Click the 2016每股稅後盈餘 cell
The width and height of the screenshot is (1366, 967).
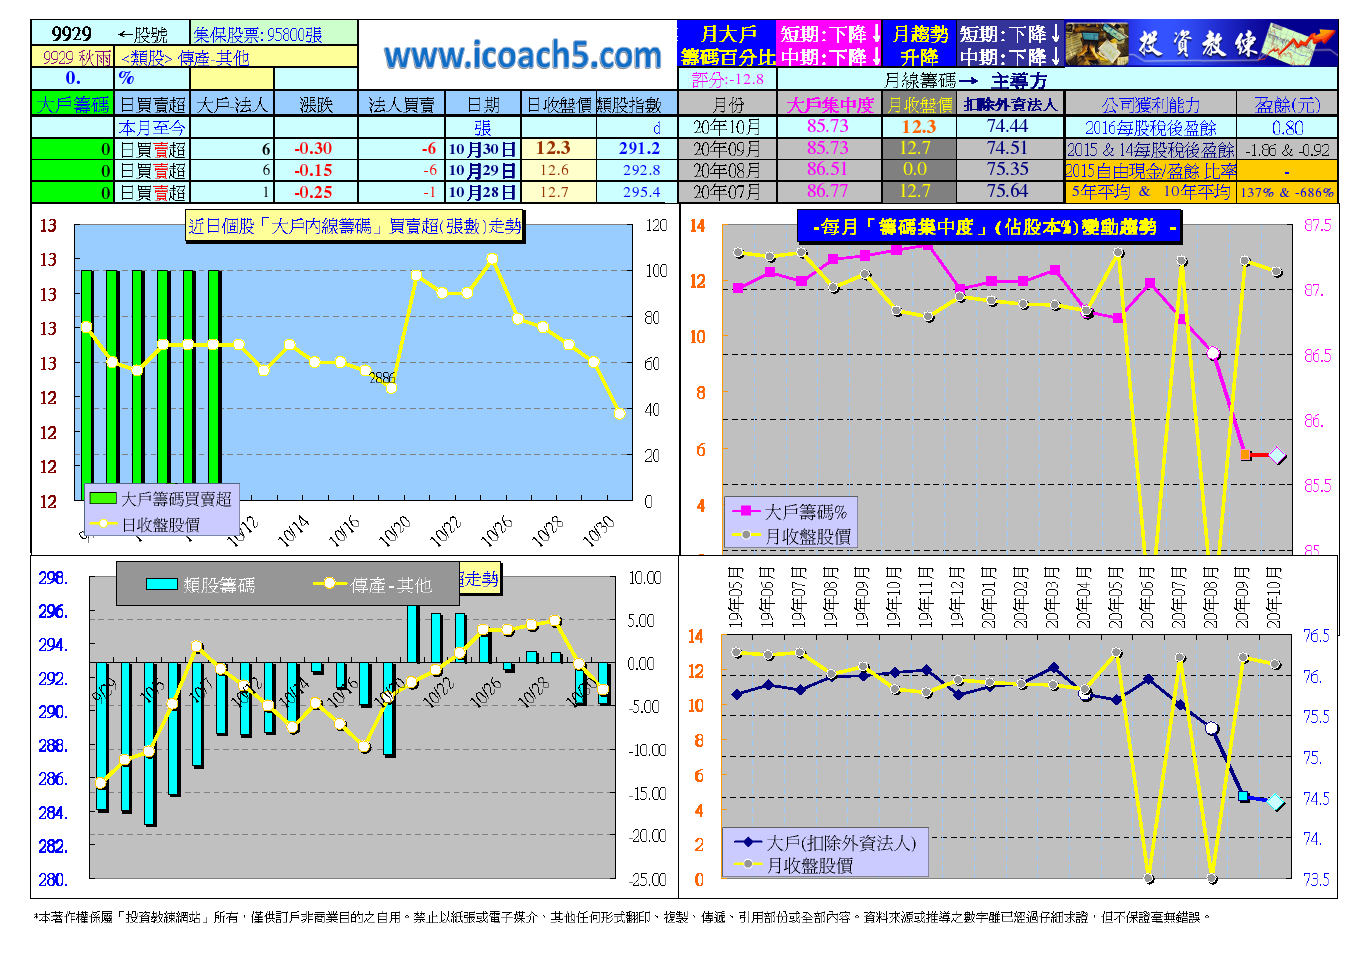tap(1151, 127)
